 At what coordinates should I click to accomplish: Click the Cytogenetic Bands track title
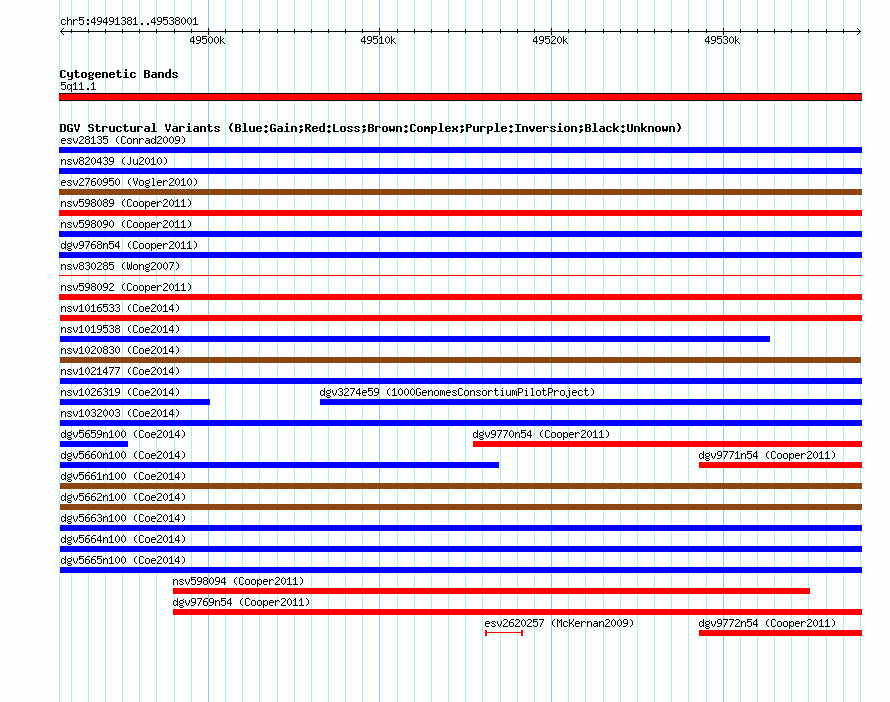[119, 74]
